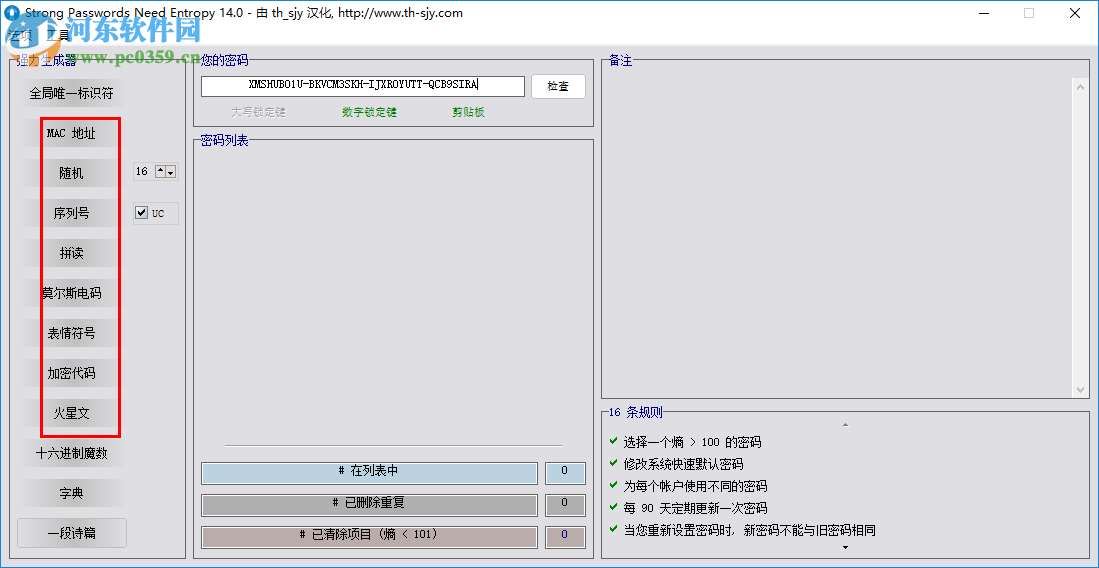This screenshot has height=568, width=1099.
Task: Close the Strong Passwords Need Entropy window
Action: (x=1073, y=13)
